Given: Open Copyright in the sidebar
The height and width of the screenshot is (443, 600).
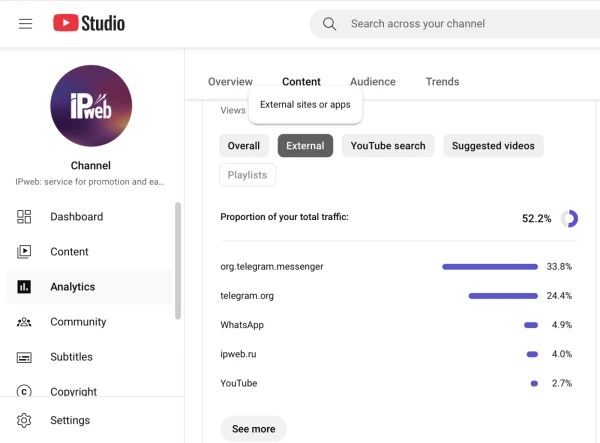Looking at the screenshot, I should click(73, 391).
